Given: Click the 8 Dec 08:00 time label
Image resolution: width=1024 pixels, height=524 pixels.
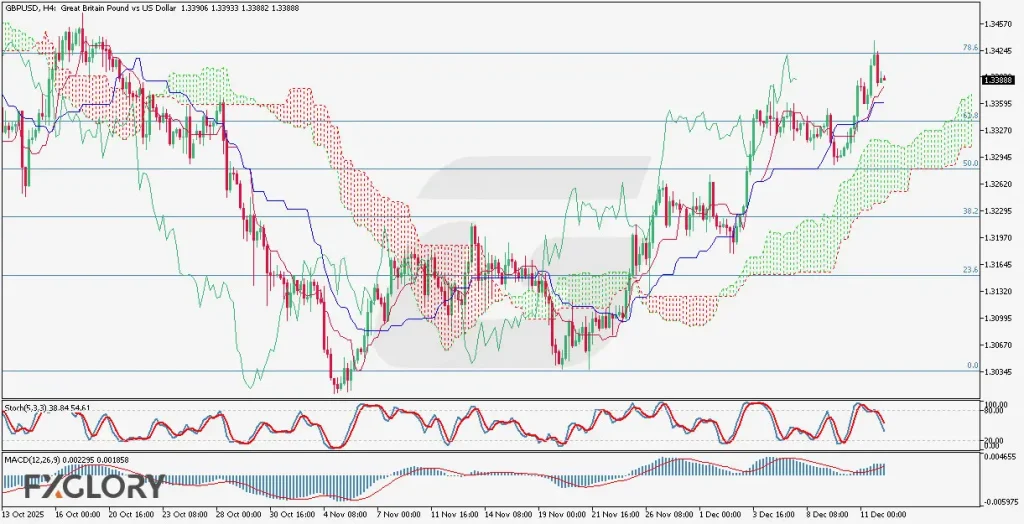Looking at the screenshot, I should coord(828,515).
